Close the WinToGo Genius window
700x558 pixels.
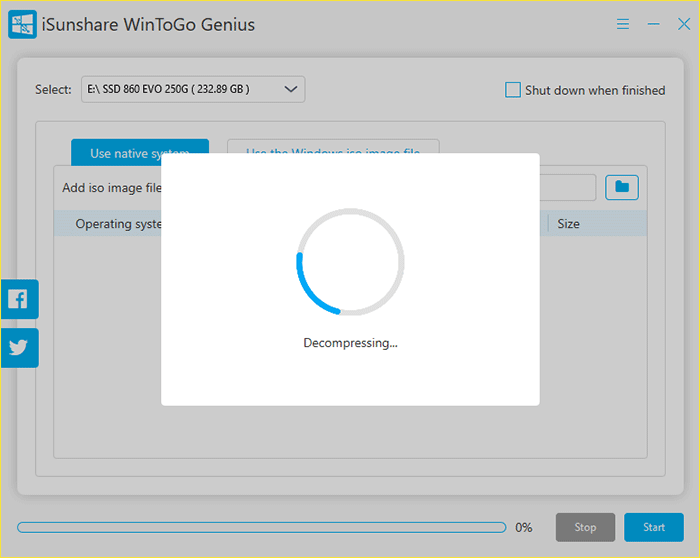pyautogui.click(x=684, y=24)
